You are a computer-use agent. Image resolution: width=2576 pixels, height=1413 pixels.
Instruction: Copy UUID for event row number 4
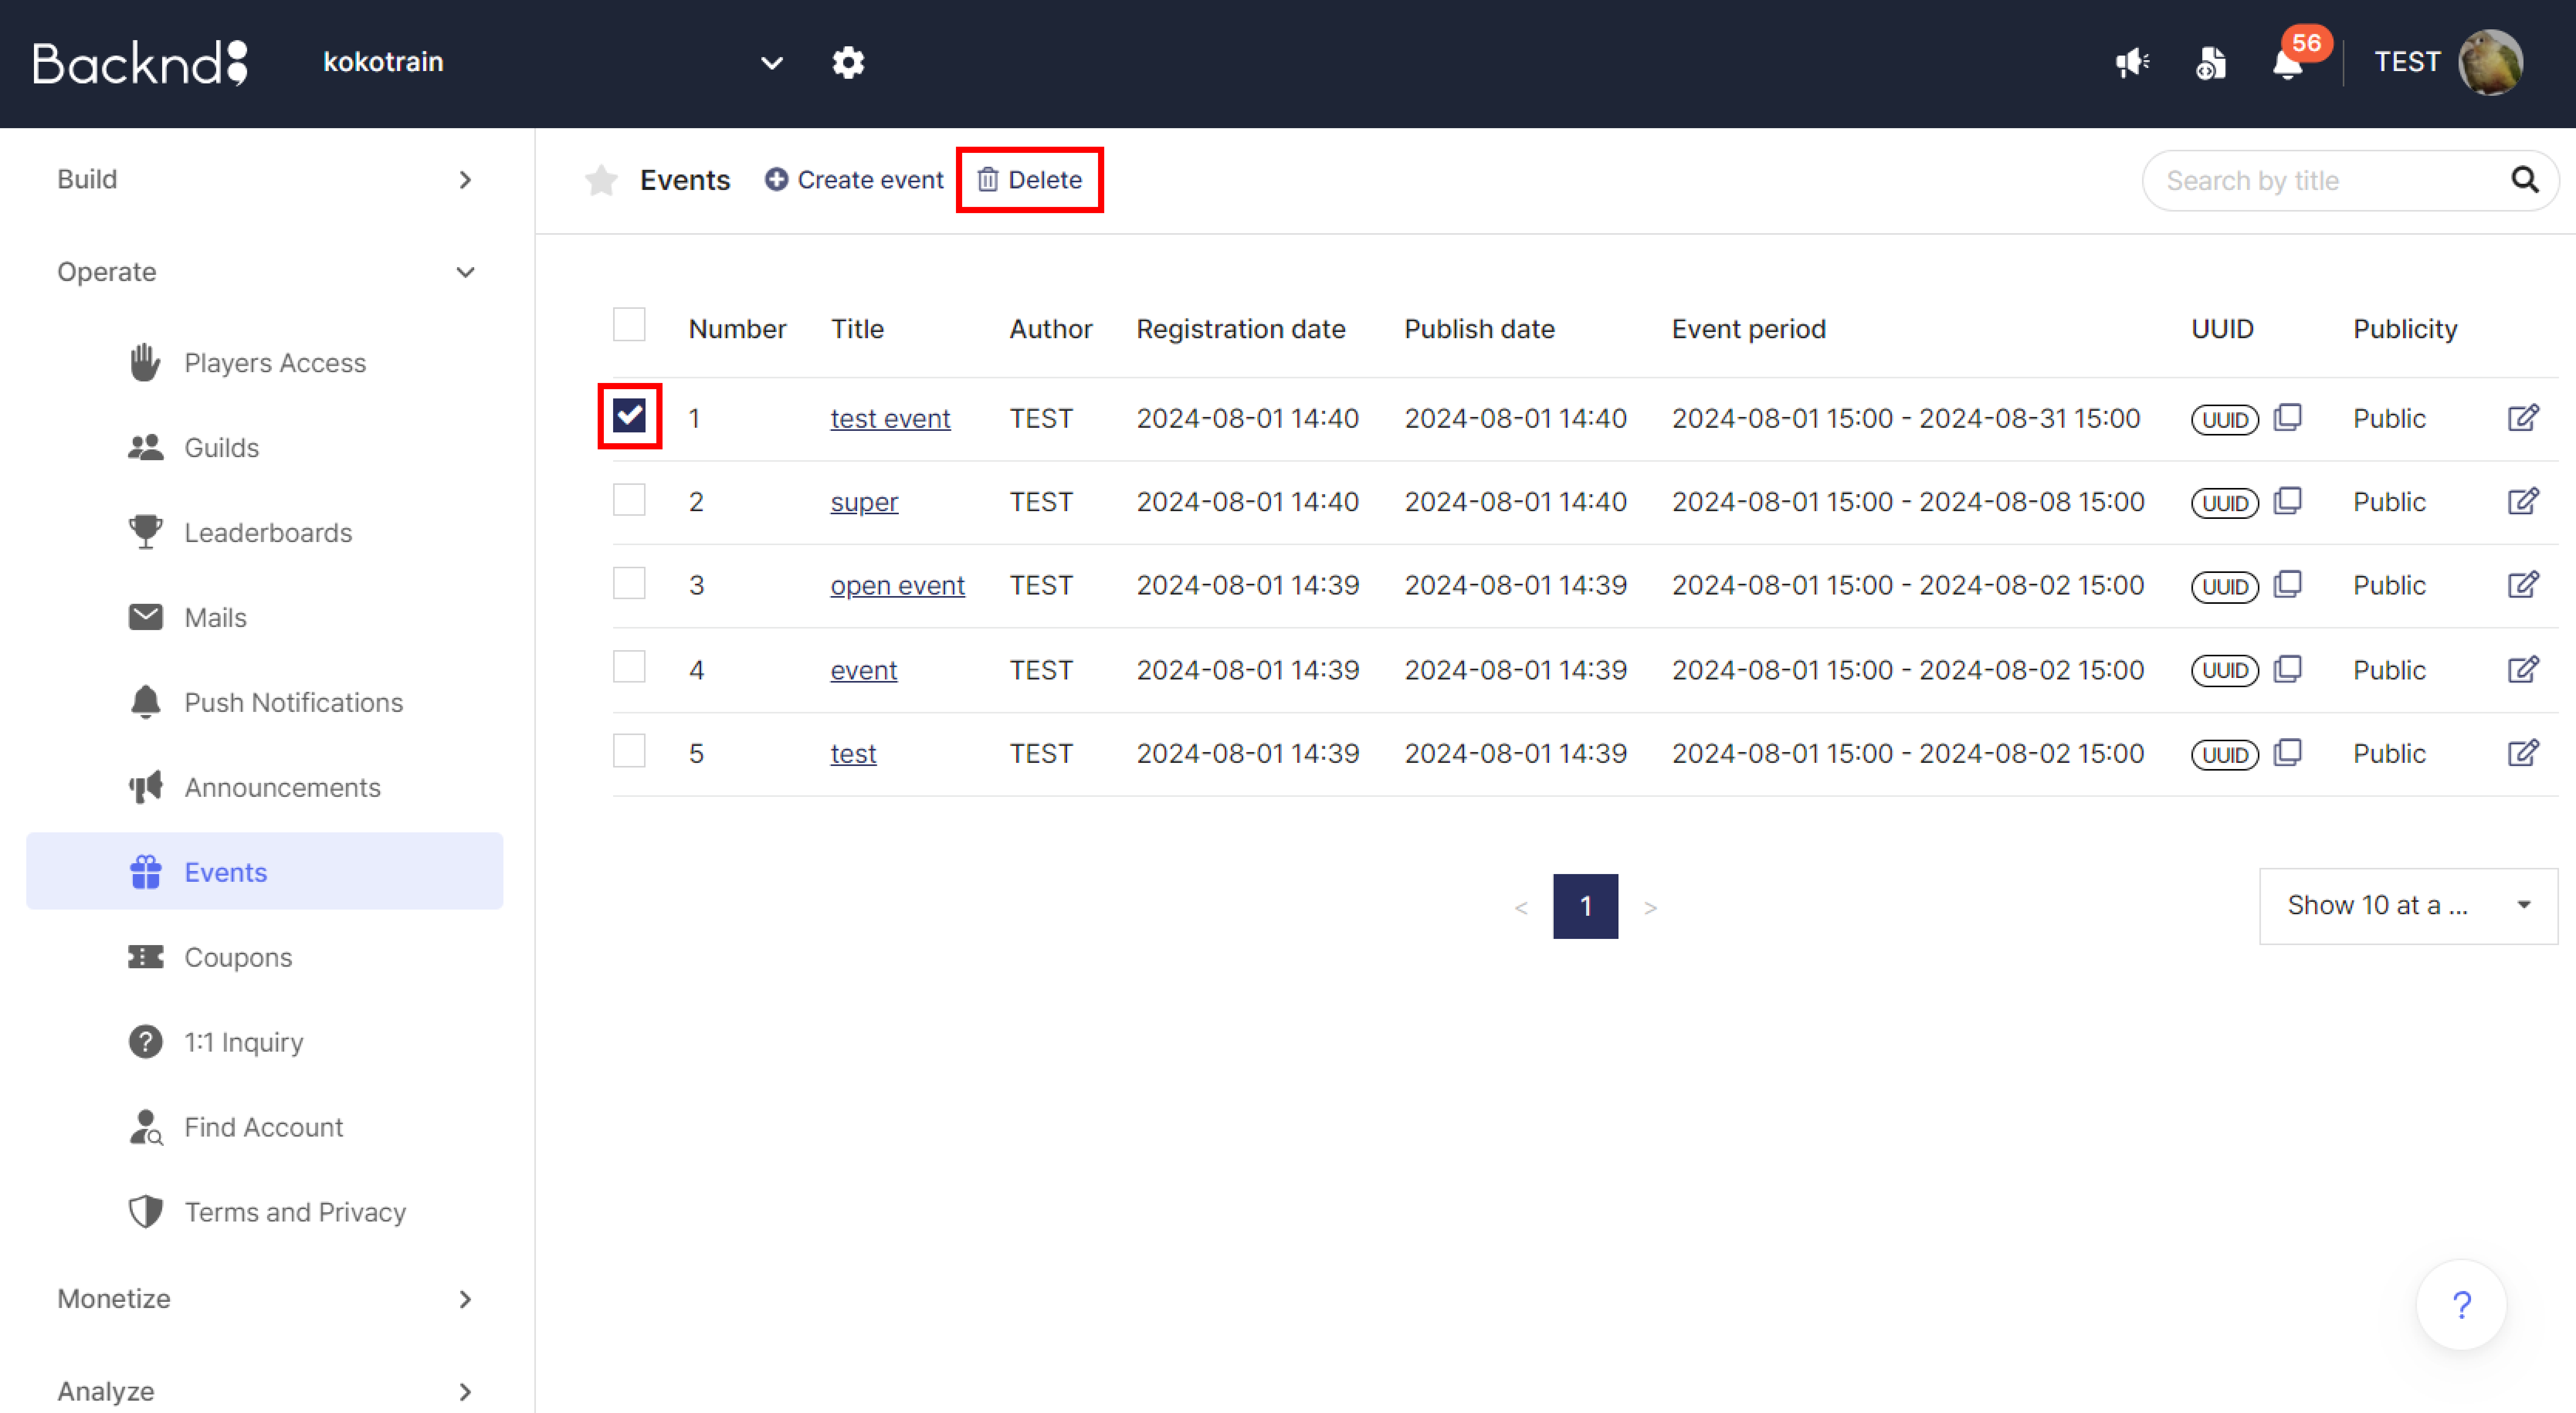tap(2288, 669)
